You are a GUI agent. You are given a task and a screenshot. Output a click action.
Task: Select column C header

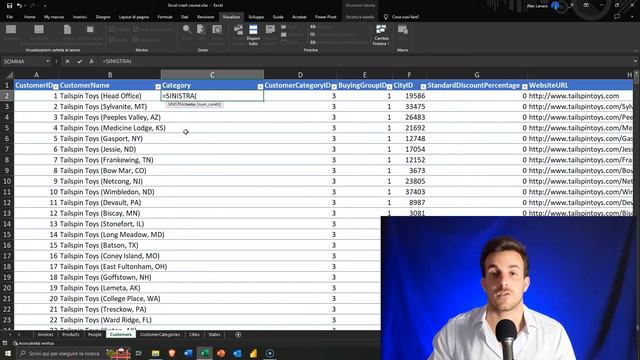click(212, 75)
